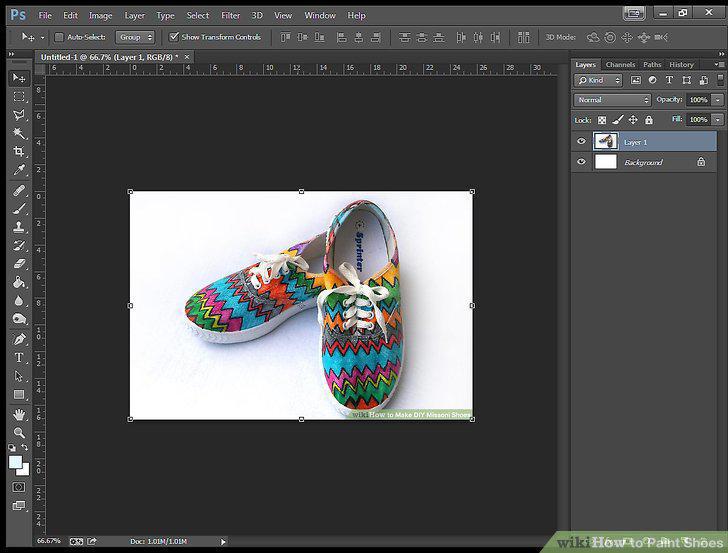Enable the Auto-Select checkbox

[59, 37]
